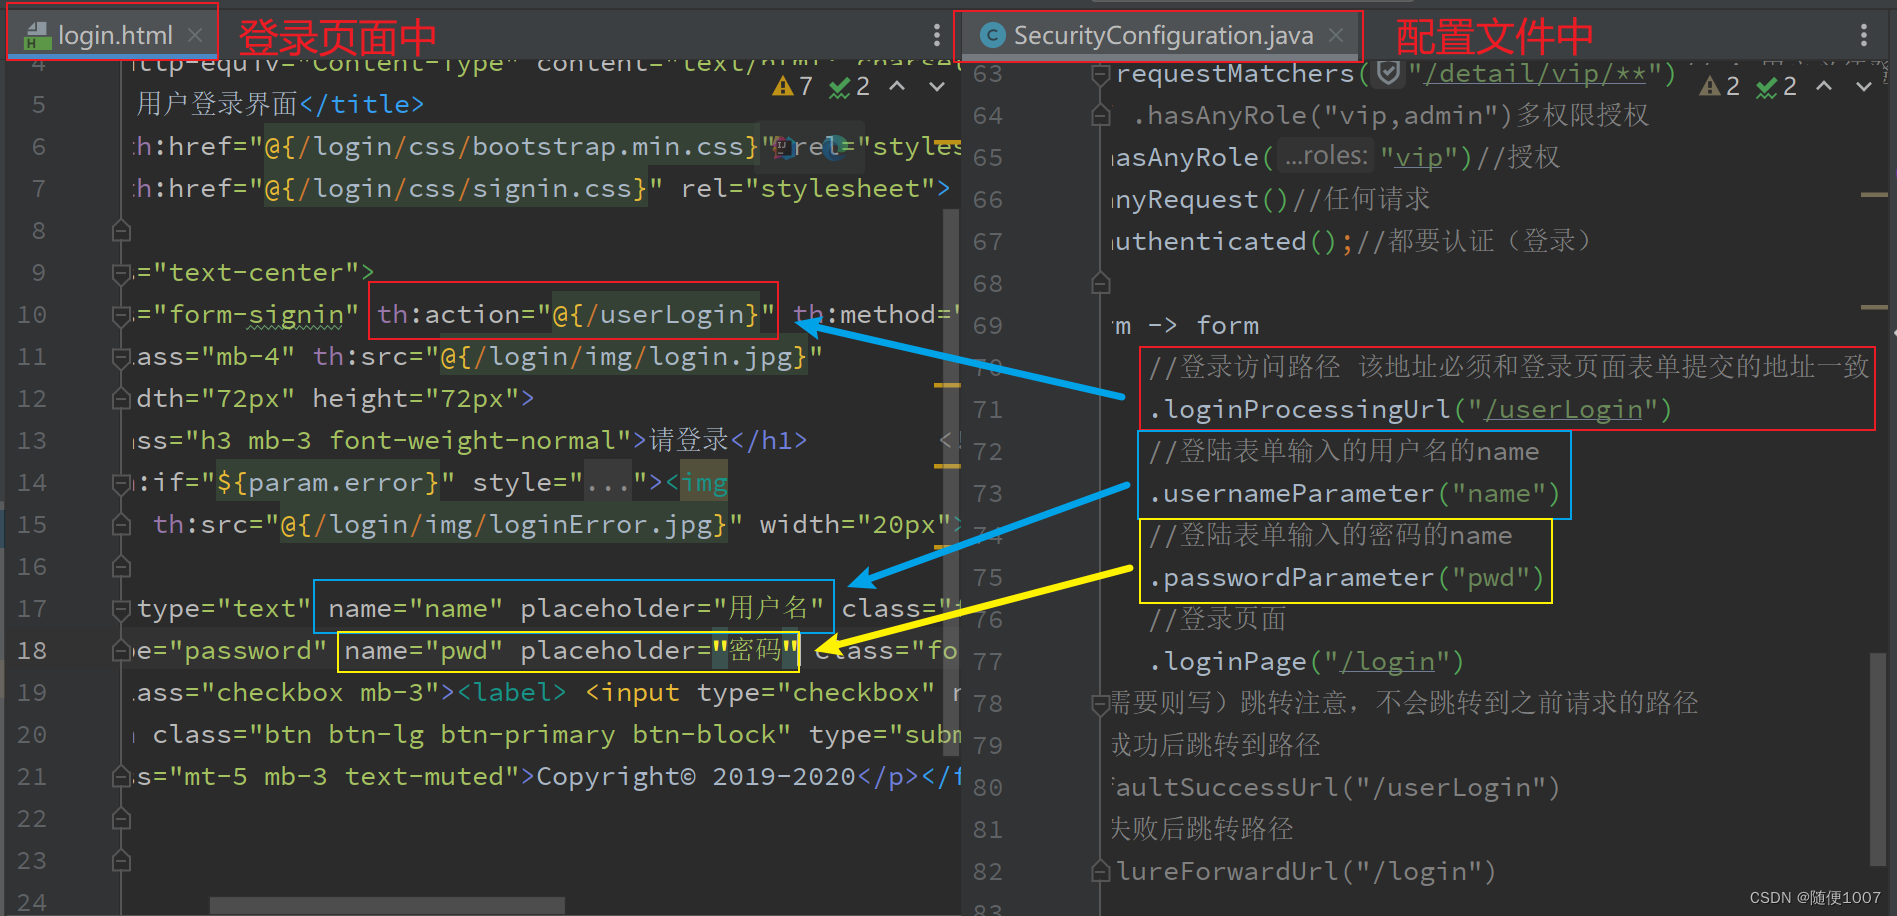
Task: Click name="name" attribute on line 17
Action: 415,609
